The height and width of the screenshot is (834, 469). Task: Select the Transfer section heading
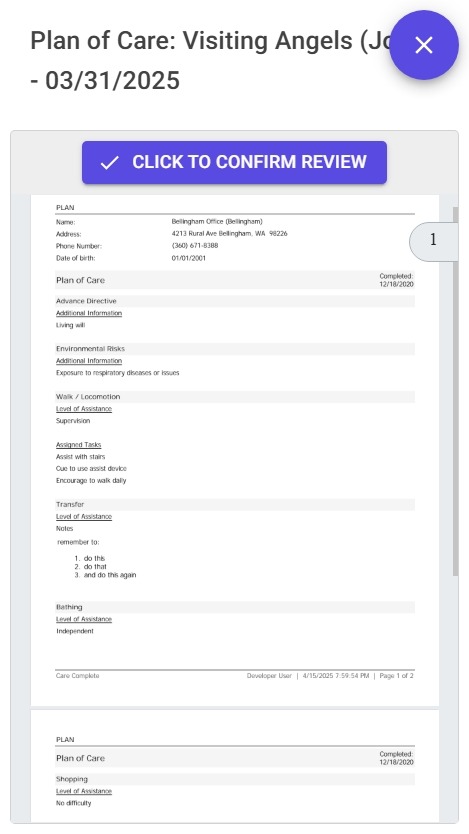tap(70, 504)
